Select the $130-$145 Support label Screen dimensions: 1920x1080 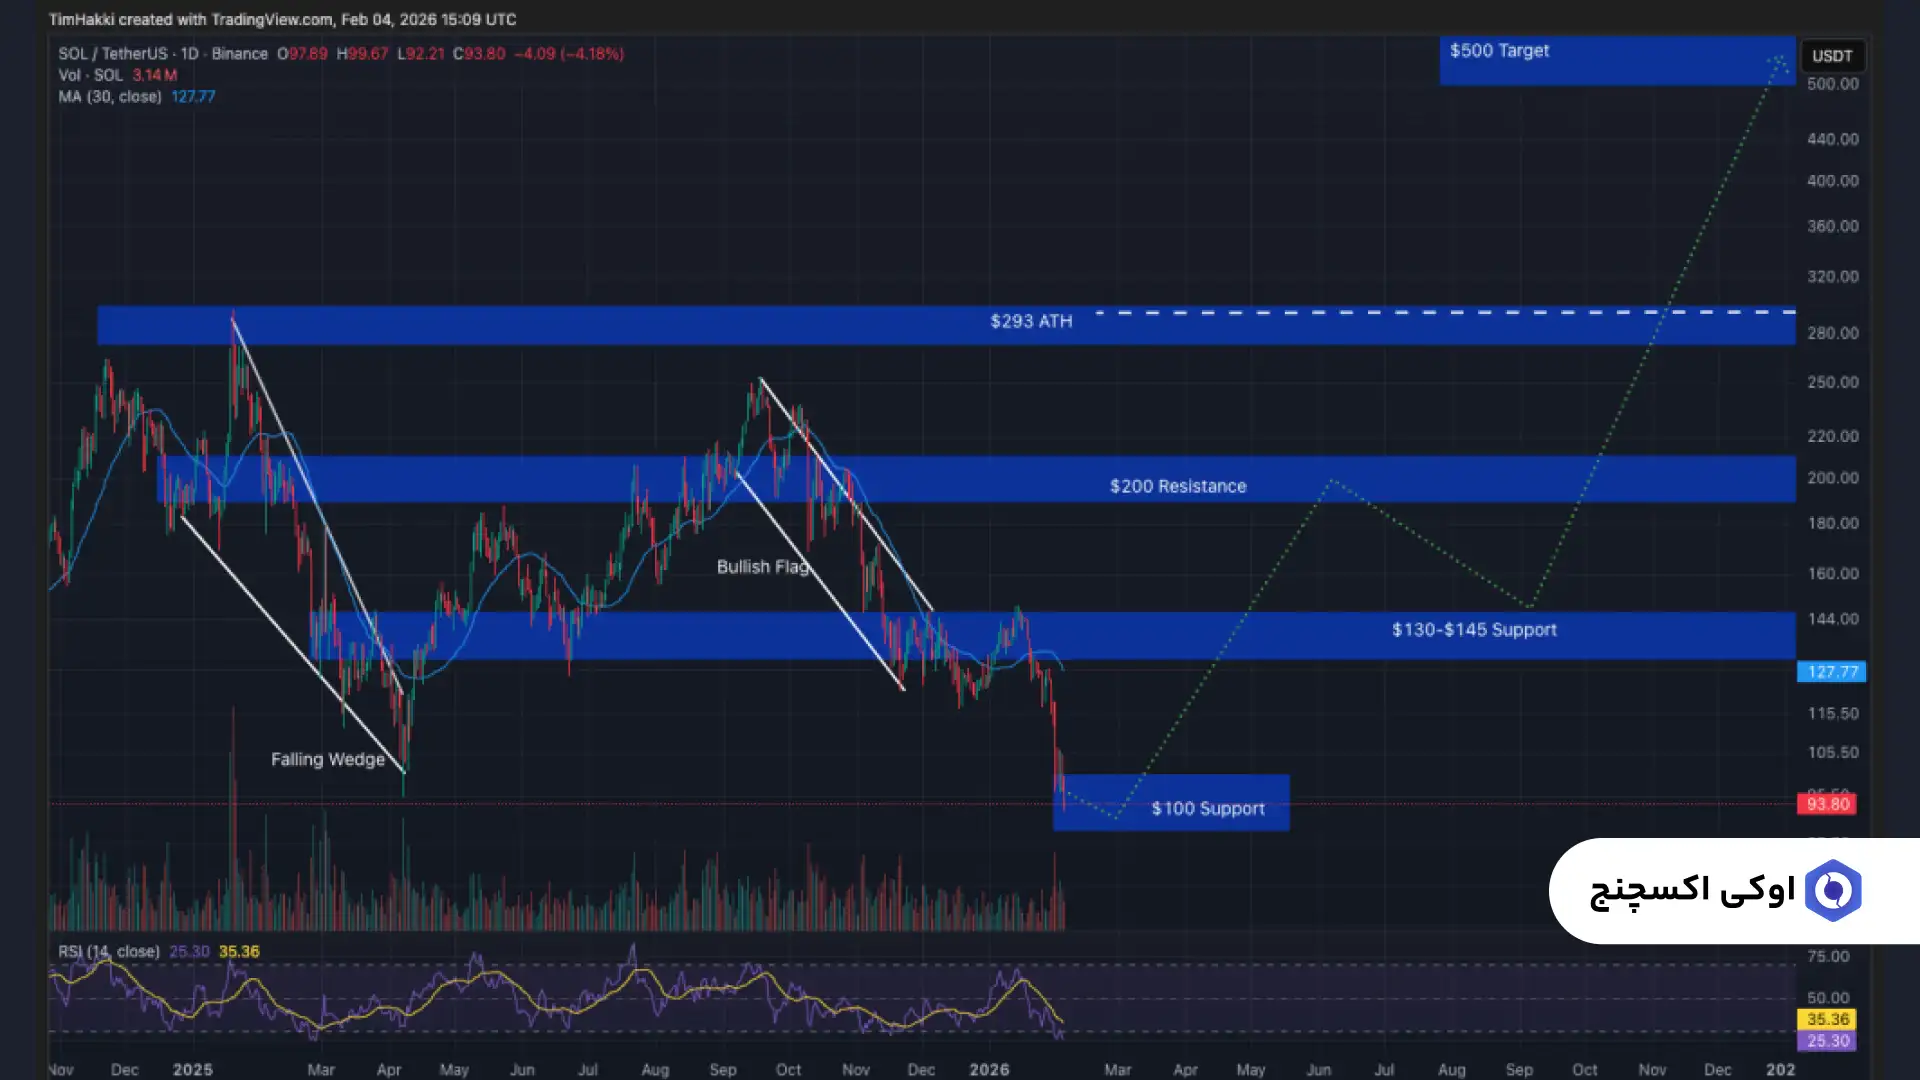coord(1473,630)
